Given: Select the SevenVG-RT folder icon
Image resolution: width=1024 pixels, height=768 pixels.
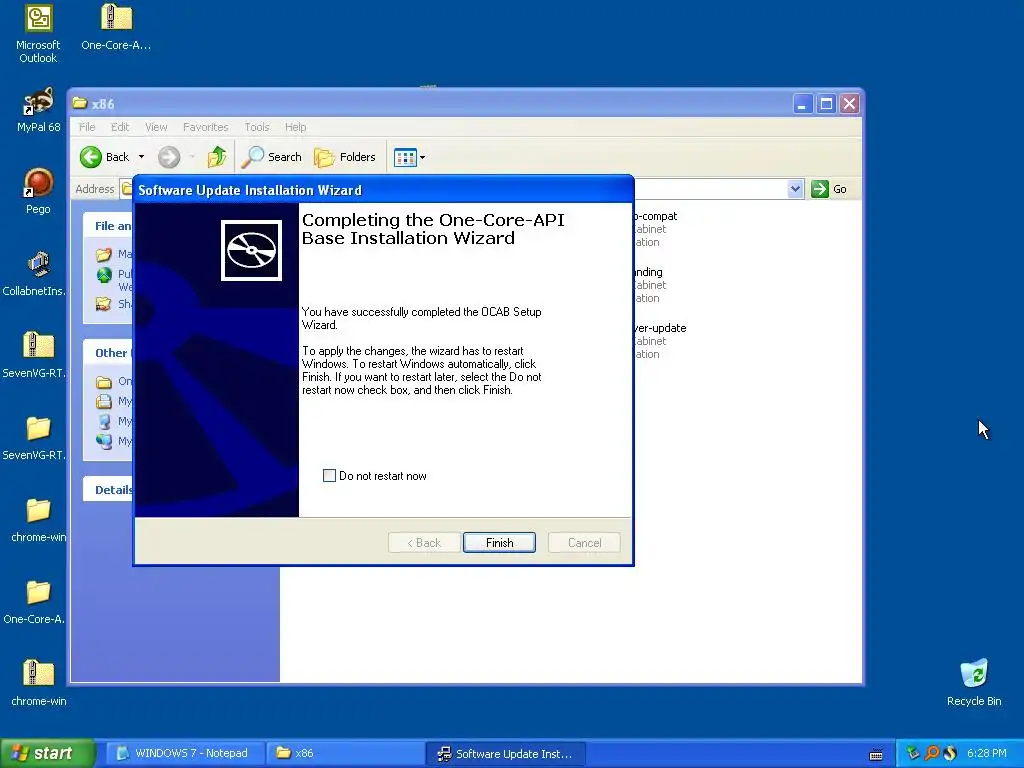Looking at the screenshot, I should click(x=34, y=436).
